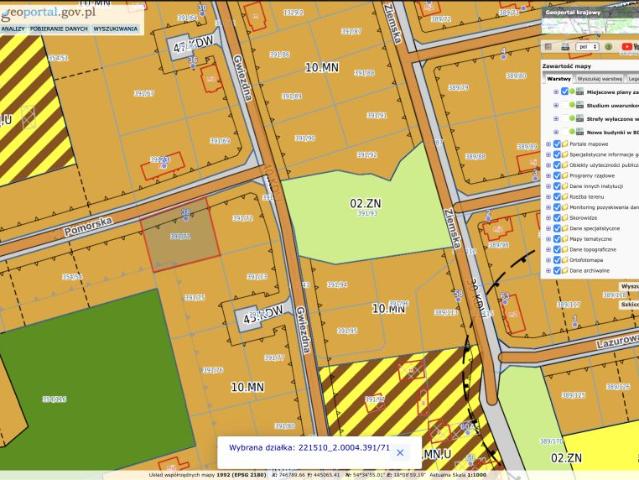Viewport: 639px width, 480px height.
Task: Expand the Studium uwarunkowań tree node
Action: point(556,105)
